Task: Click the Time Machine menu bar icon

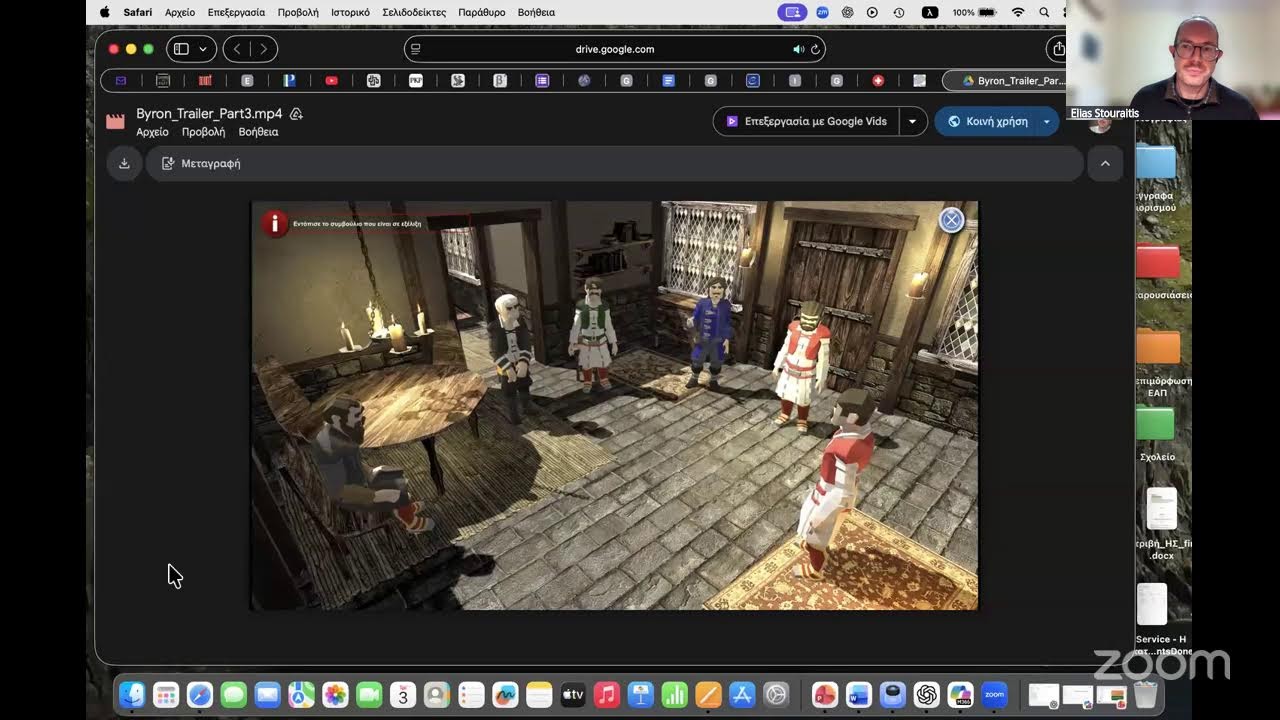Action: coord(898,12)
